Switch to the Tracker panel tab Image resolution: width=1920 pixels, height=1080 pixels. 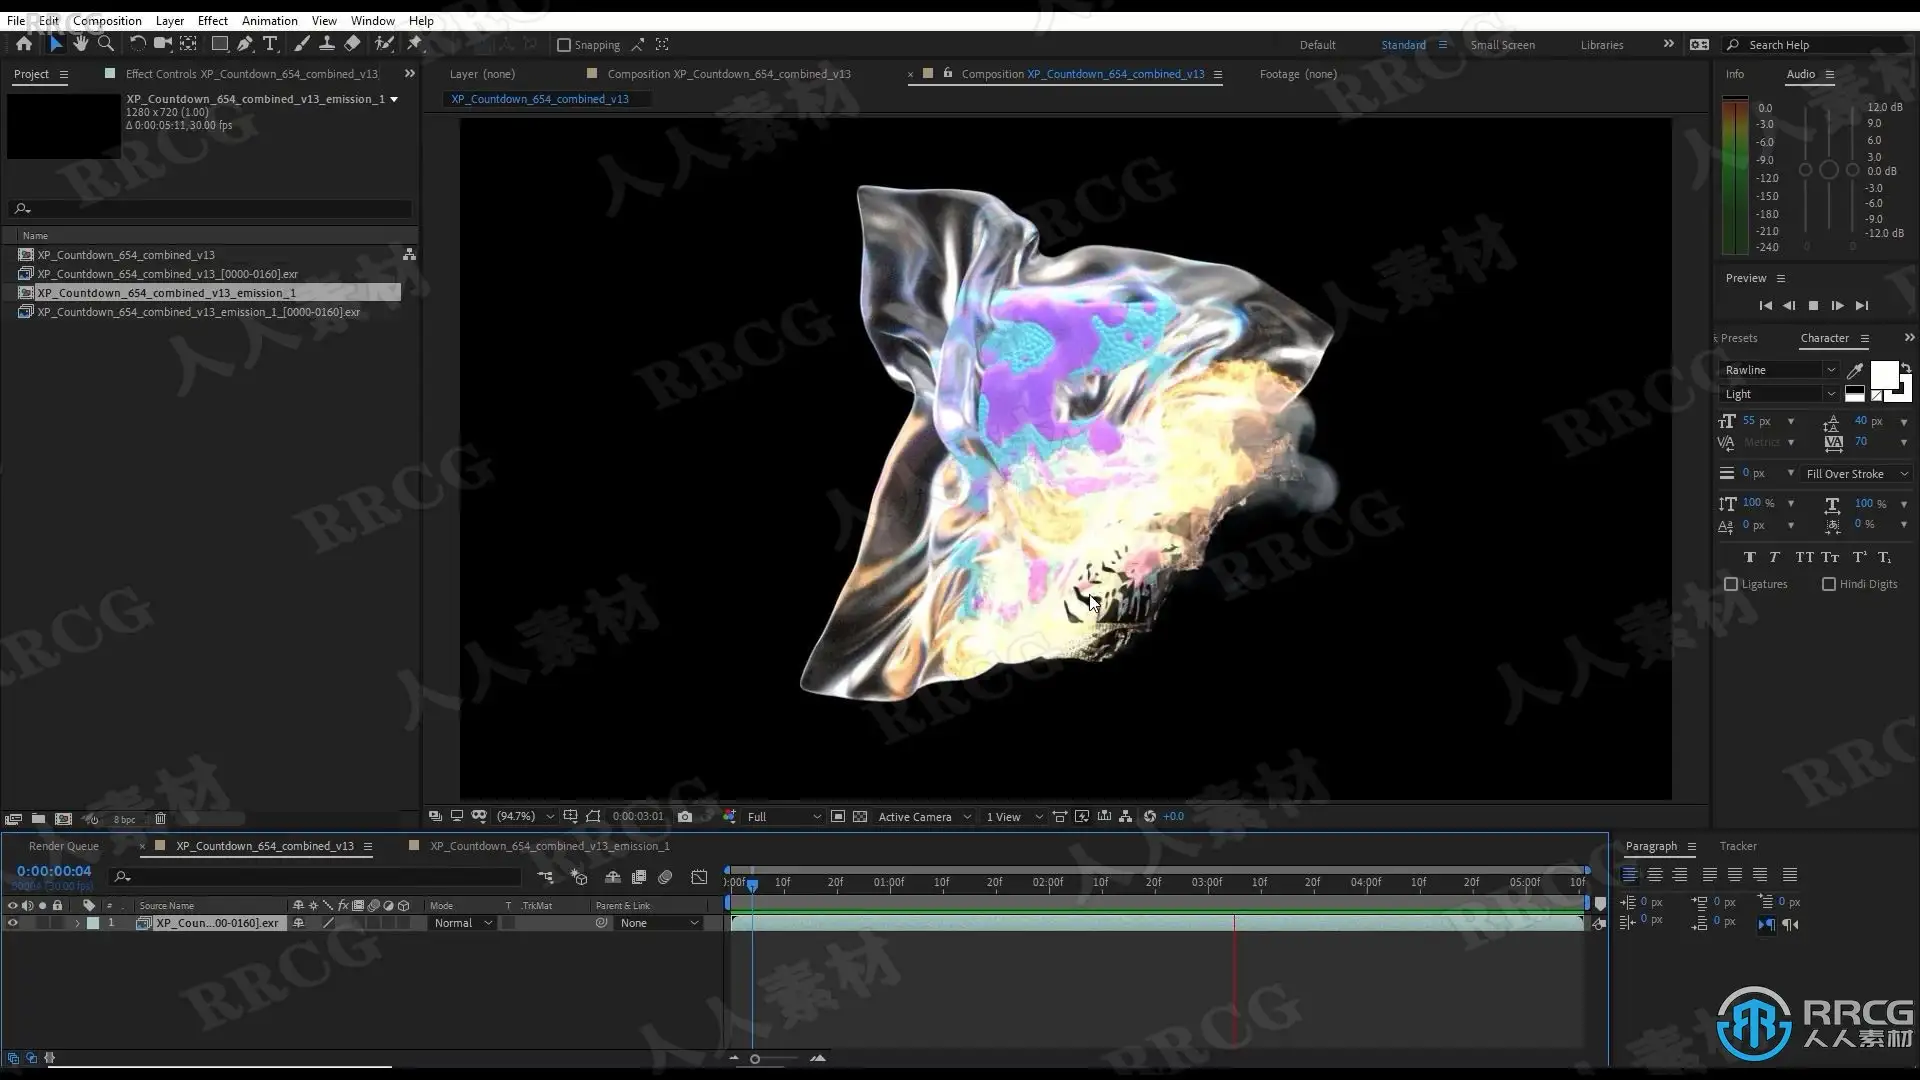click(1738, 846)
